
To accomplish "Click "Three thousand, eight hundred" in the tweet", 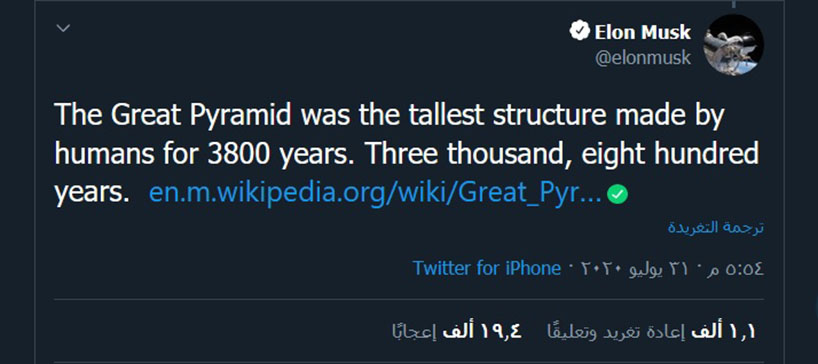I will pyautogui.click(x=562, y=154).
